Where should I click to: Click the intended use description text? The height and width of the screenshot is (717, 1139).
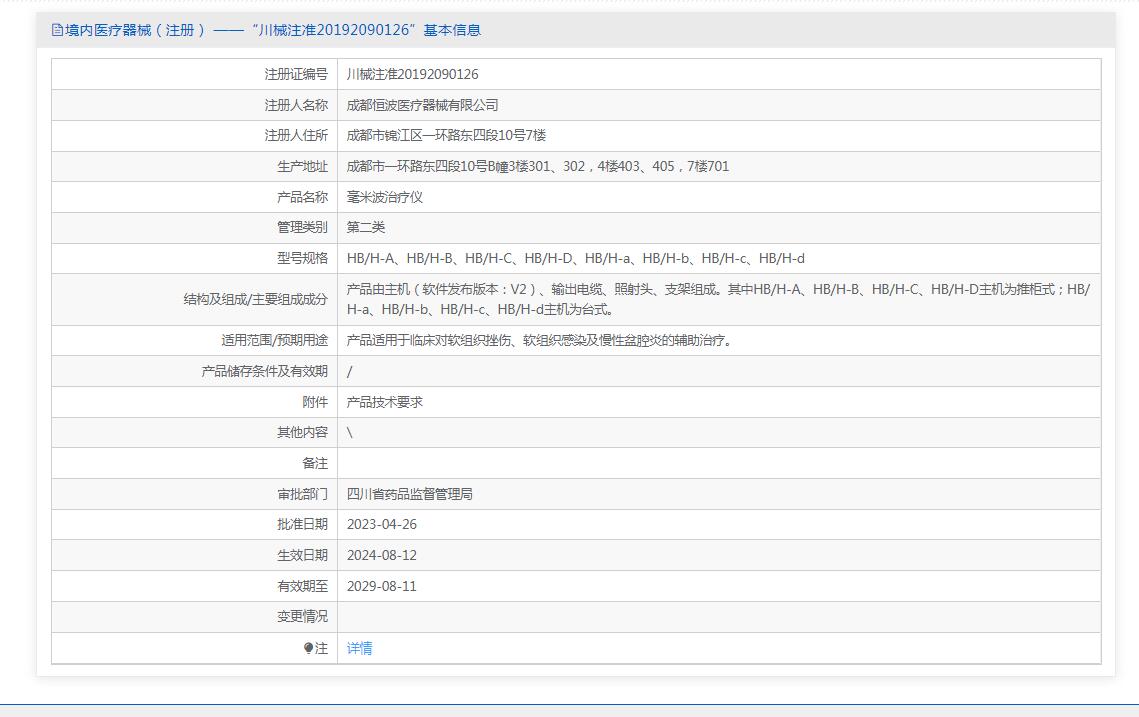(x=540, y=340)
